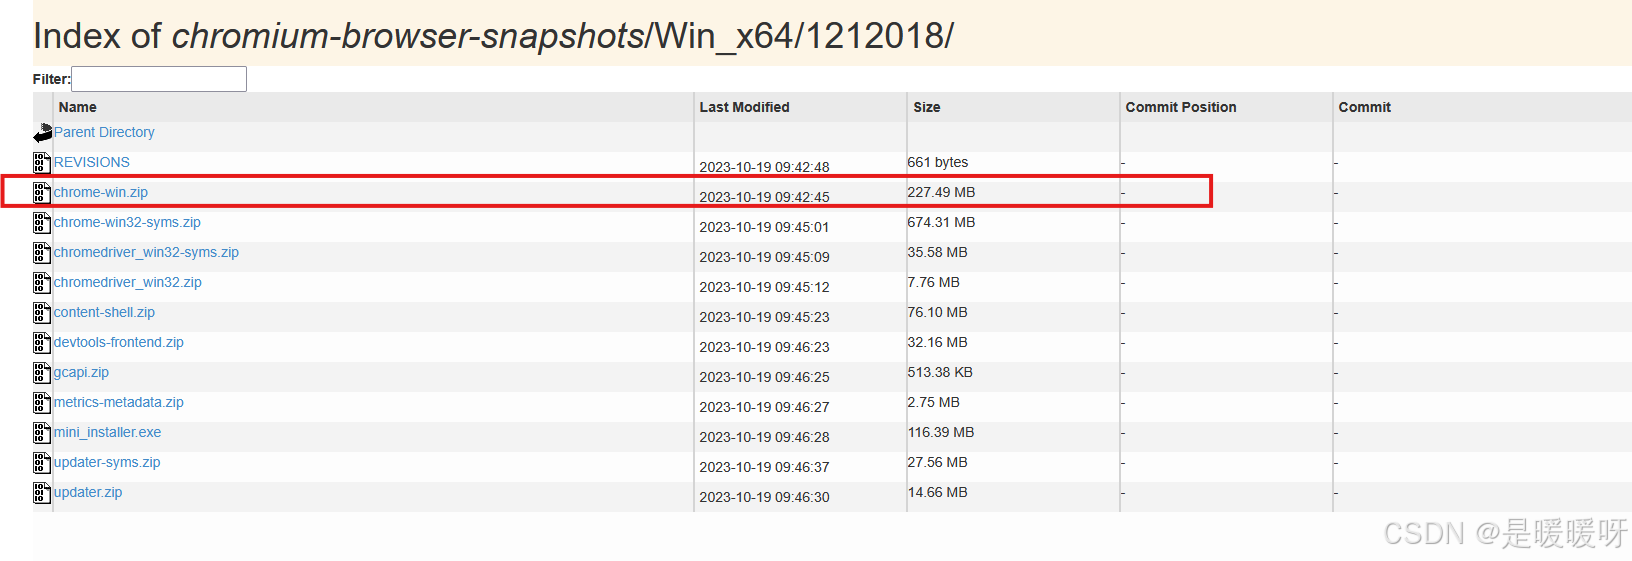Select the 2023-10-19 09:46:28 timestamp
1632x561 pixels.
(764, 437)
